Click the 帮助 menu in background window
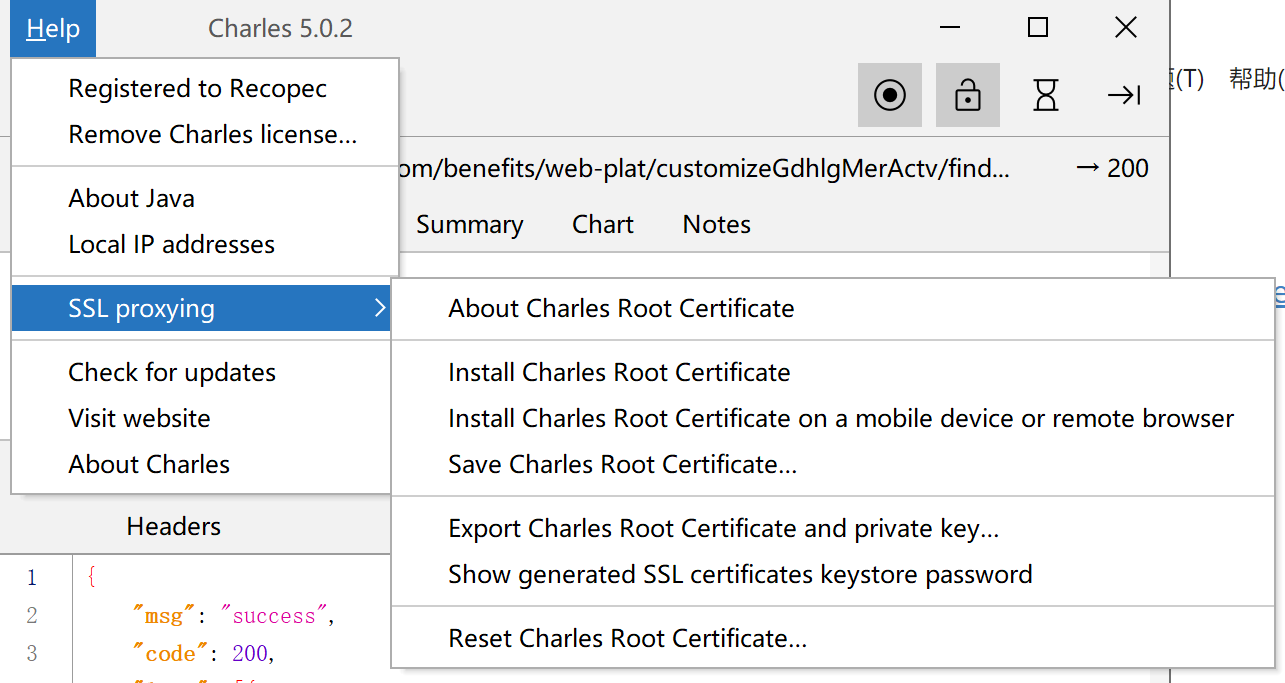 pyautogui.click(x=1257, y=79)
